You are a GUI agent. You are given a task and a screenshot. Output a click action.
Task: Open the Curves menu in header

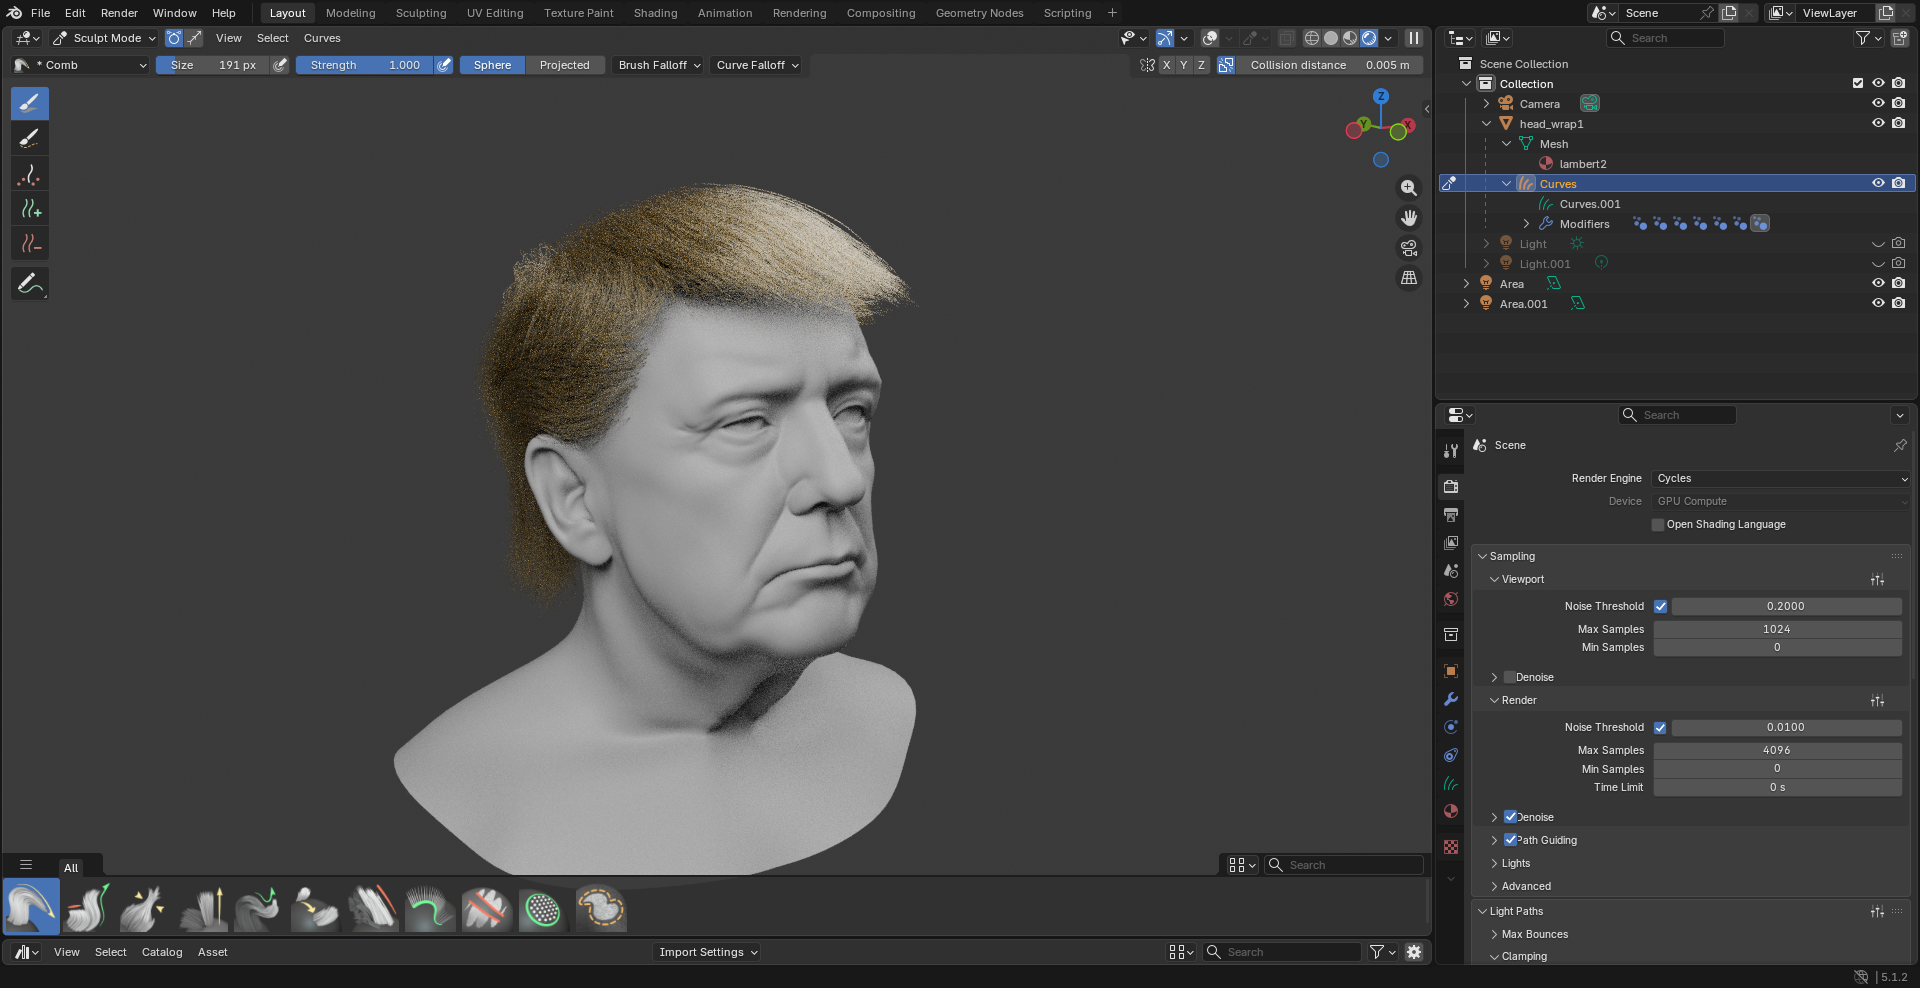(x=322, y=38)
